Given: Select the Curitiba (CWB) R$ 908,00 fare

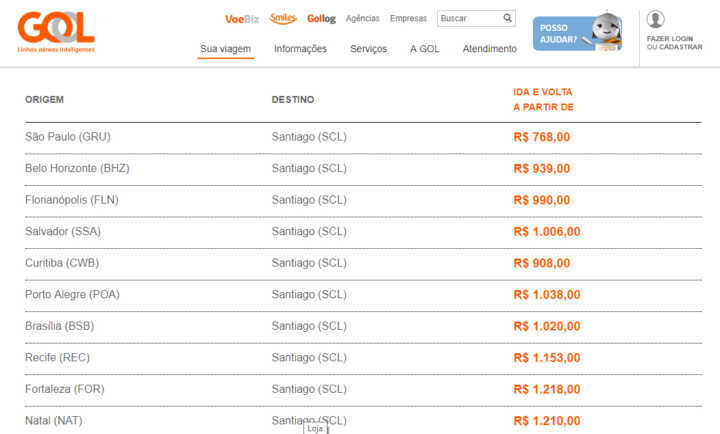Looking at the screenshot, I should point(542,263).
